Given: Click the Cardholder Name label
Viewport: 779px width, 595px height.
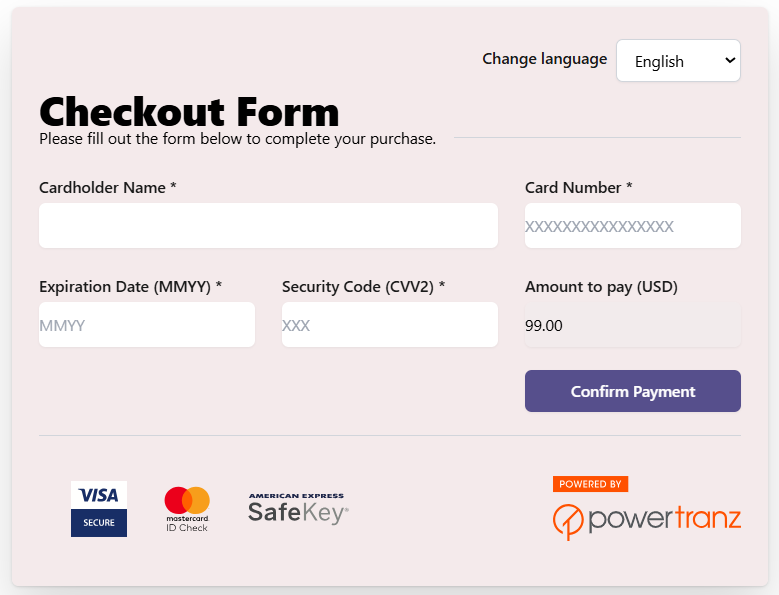Looking at the screenshot, I should pos(107,187).
